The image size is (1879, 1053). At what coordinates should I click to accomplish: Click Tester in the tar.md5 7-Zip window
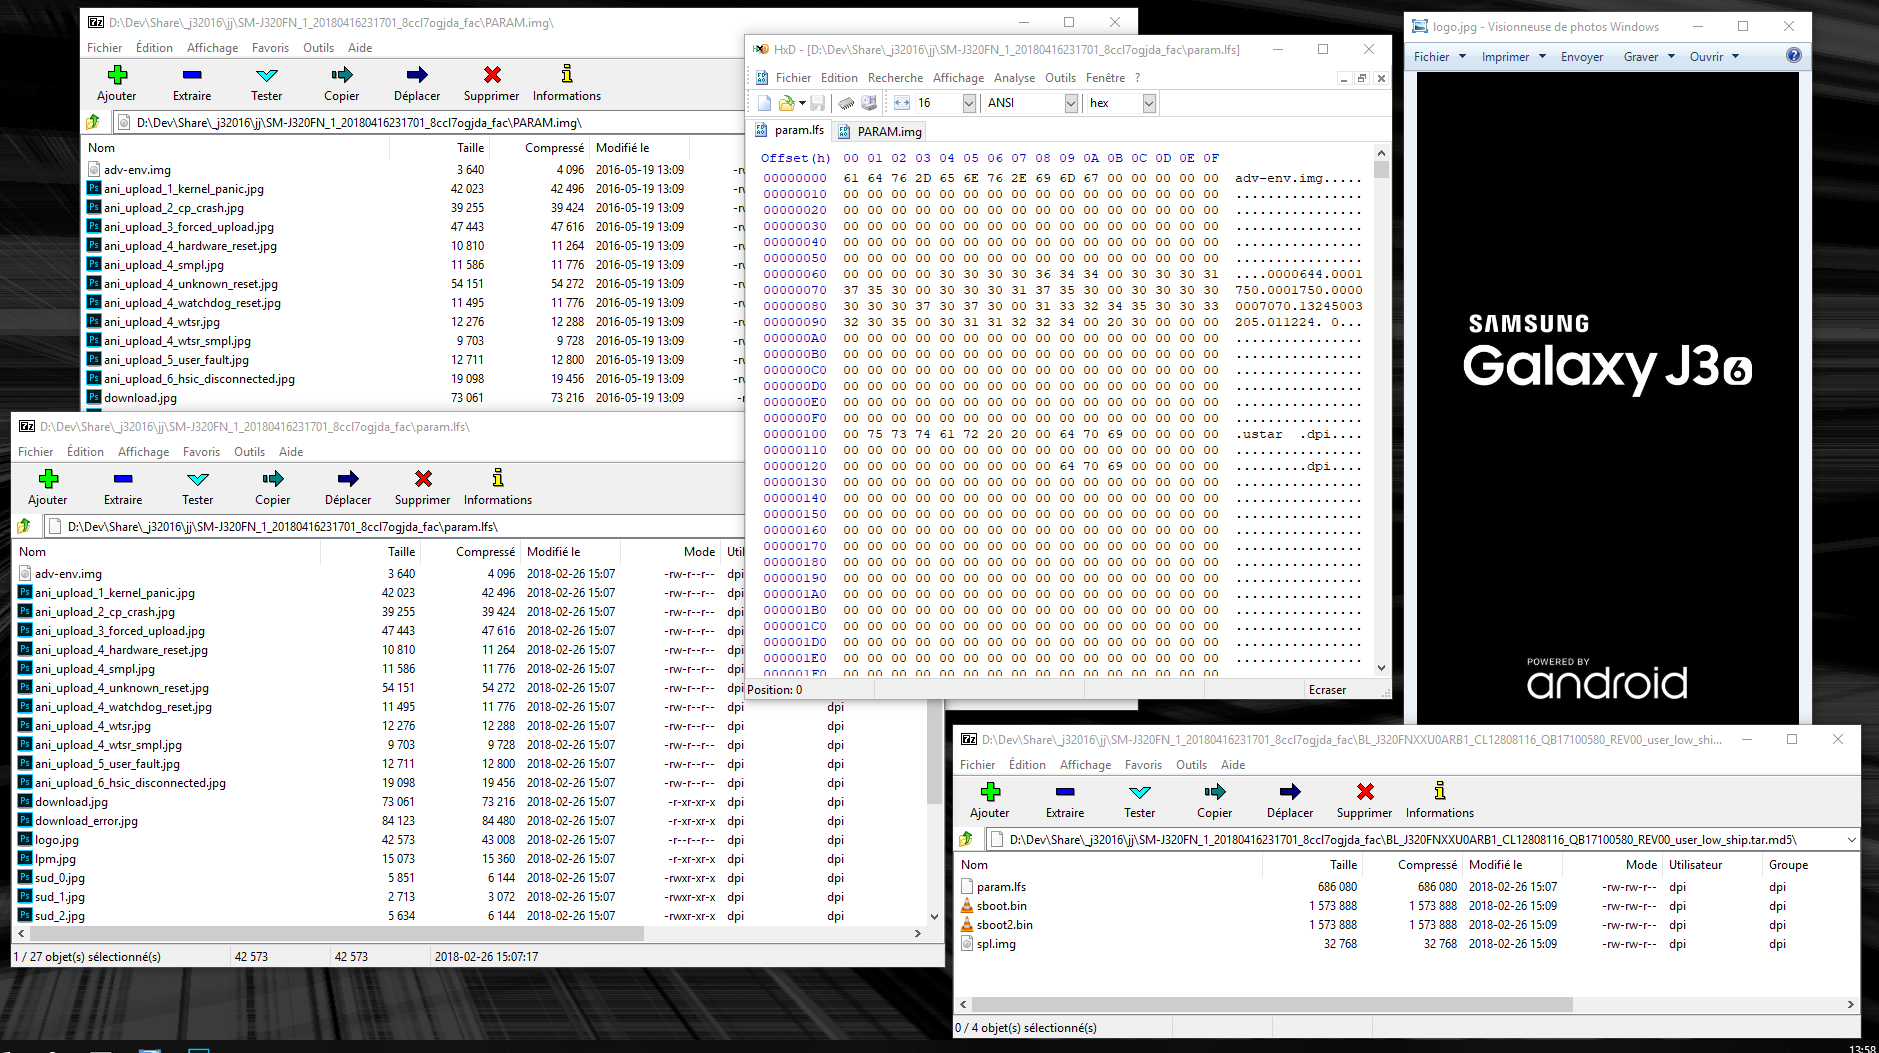pyautogui.click(x=1140, y=800)
